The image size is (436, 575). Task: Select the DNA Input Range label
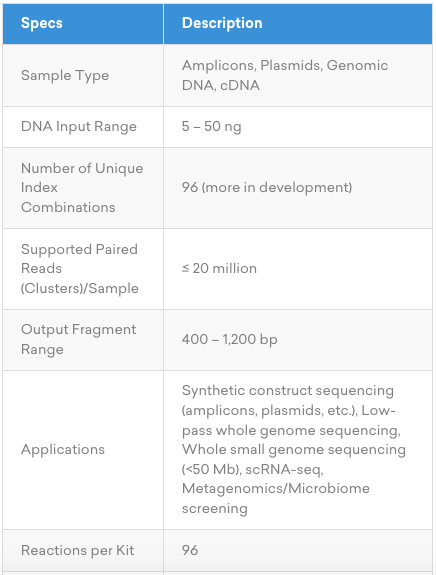pos(79,127)
